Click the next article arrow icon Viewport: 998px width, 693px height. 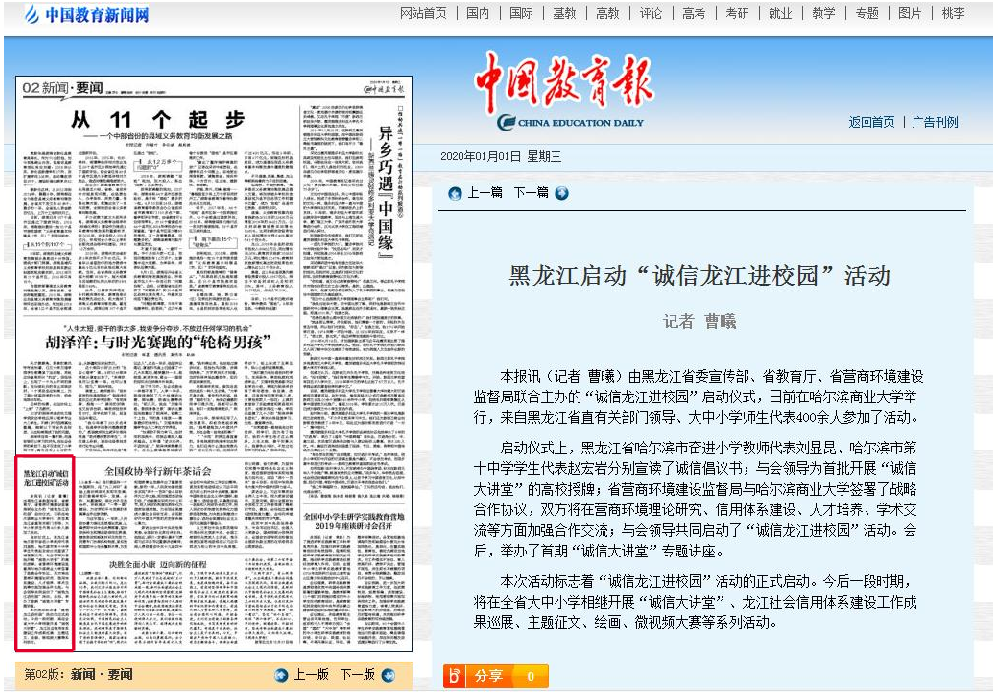point(561,193)
